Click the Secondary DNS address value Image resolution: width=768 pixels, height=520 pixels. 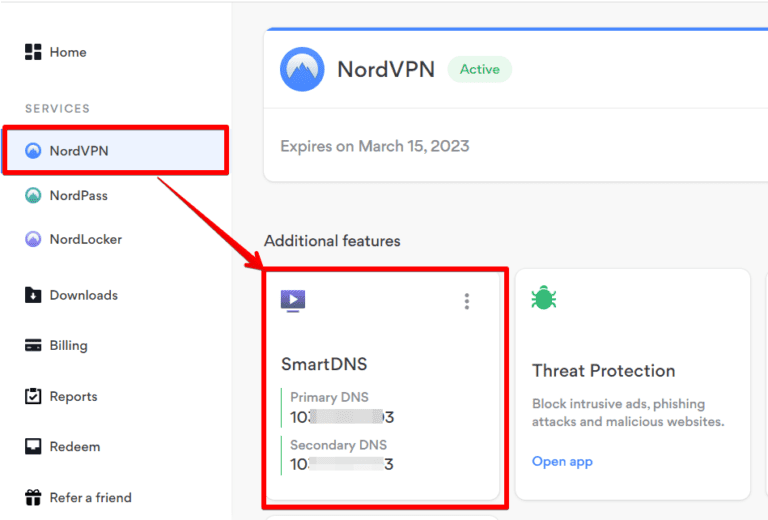tap(341, 464)
